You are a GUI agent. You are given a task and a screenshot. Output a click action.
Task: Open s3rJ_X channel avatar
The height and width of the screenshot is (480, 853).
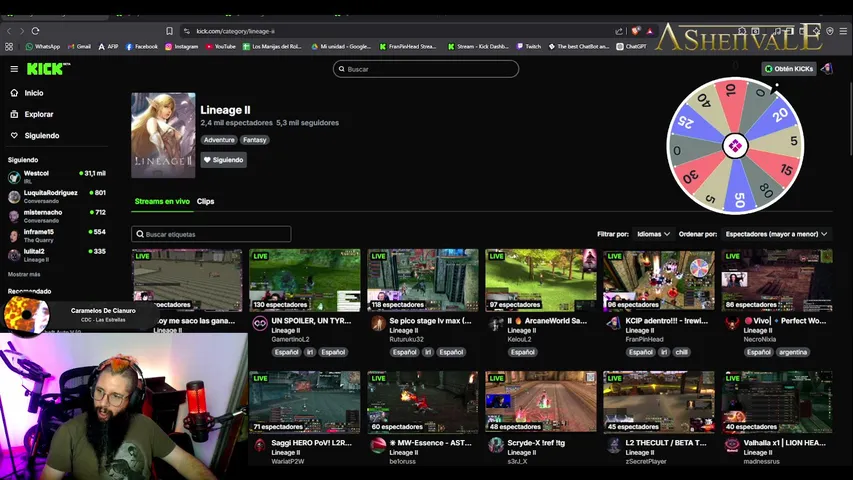click(x=496, y=445)
